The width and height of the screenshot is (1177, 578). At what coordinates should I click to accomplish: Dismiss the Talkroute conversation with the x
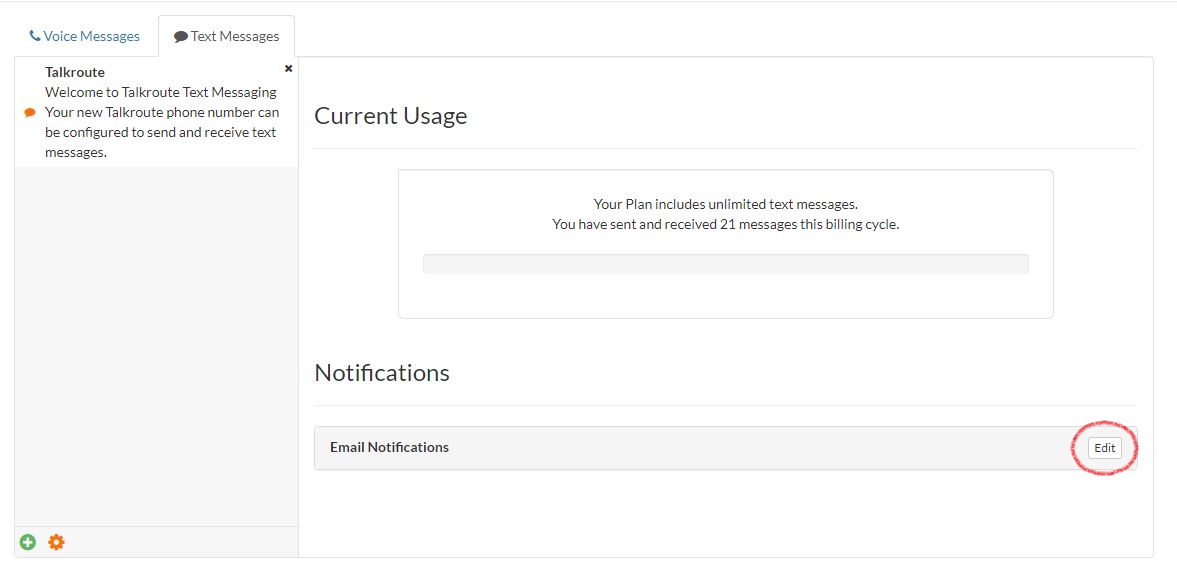click(x=289, y=69)
